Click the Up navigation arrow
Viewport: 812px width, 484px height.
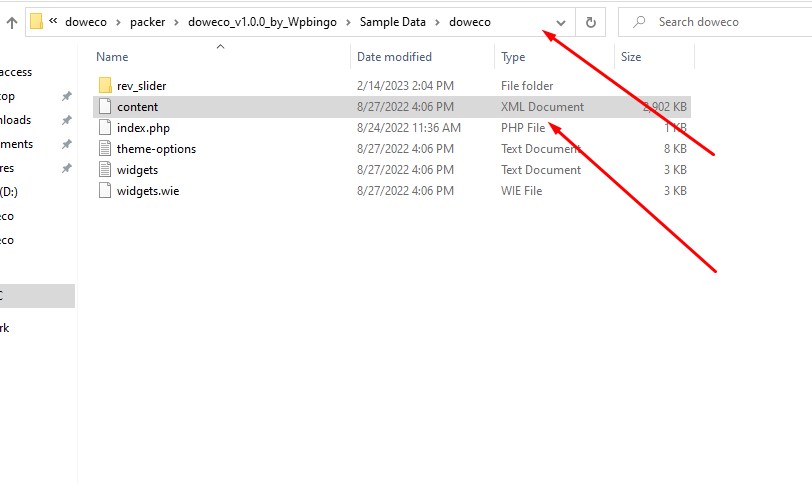(x=12, y=22)
